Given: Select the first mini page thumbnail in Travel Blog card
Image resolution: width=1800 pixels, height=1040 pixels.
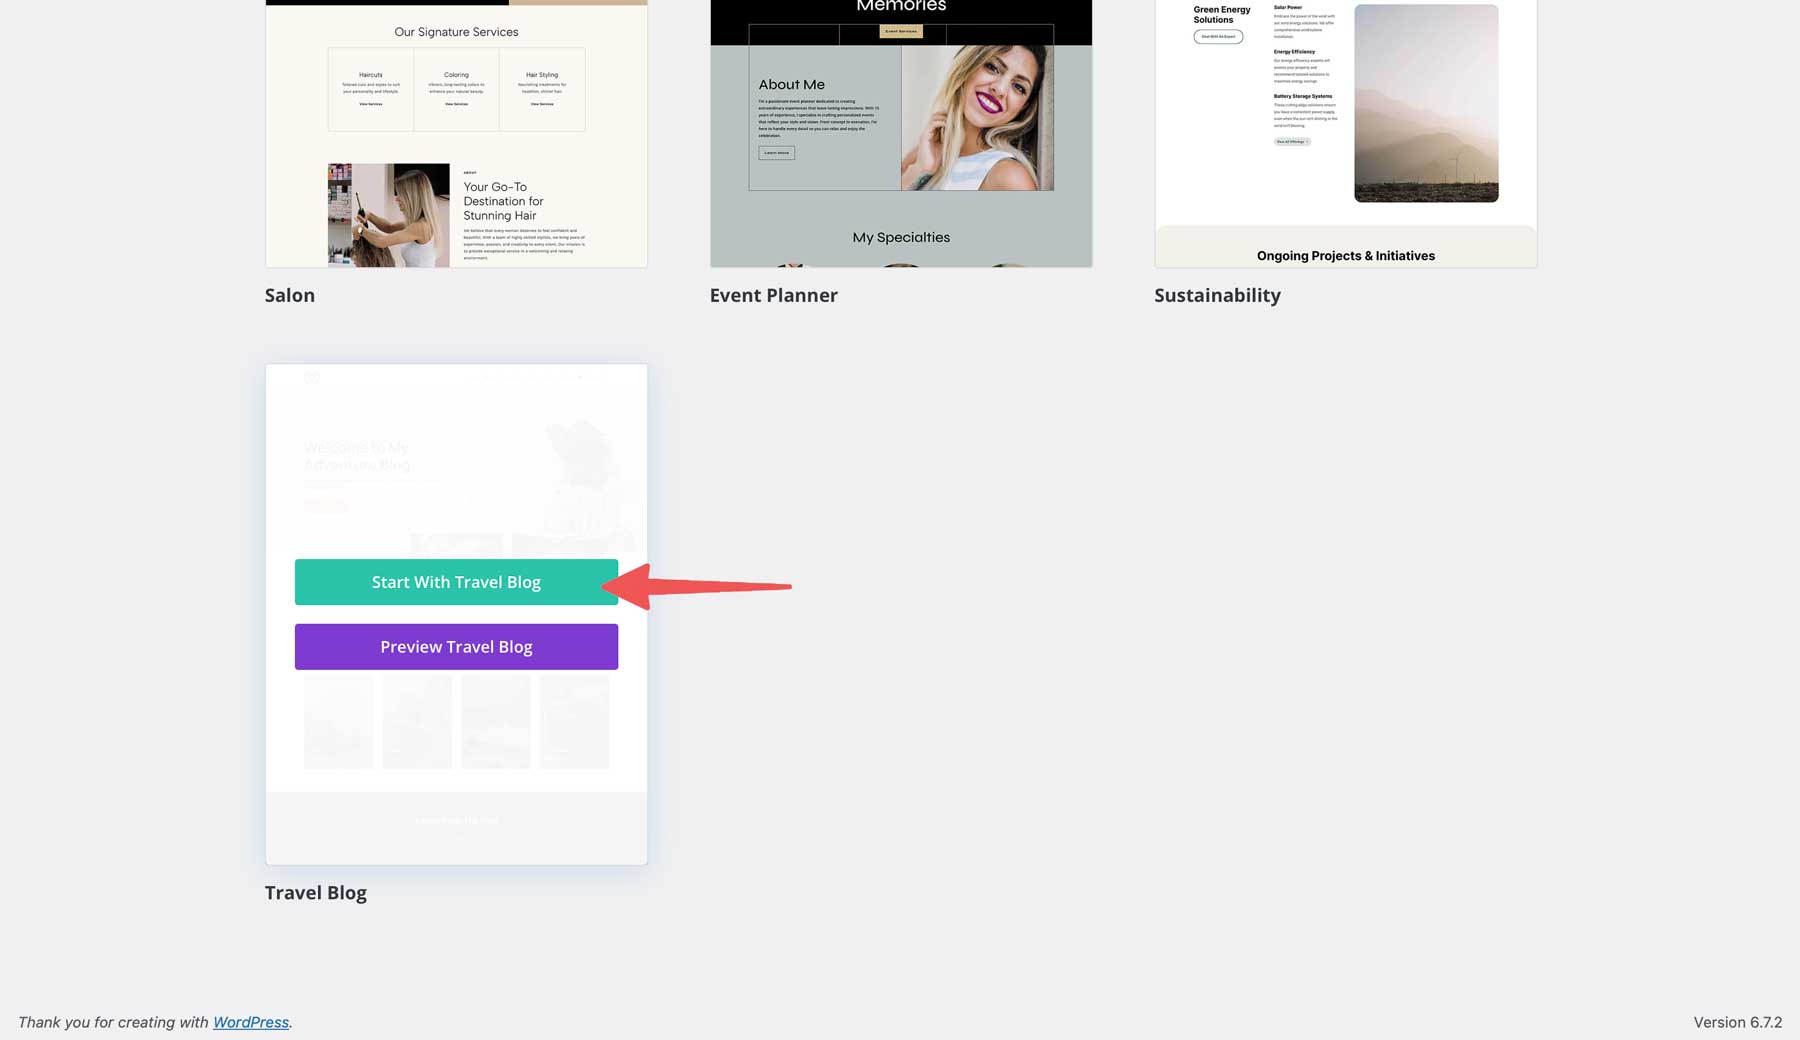Looking at the screenshot, I should (x=338, y=721).
